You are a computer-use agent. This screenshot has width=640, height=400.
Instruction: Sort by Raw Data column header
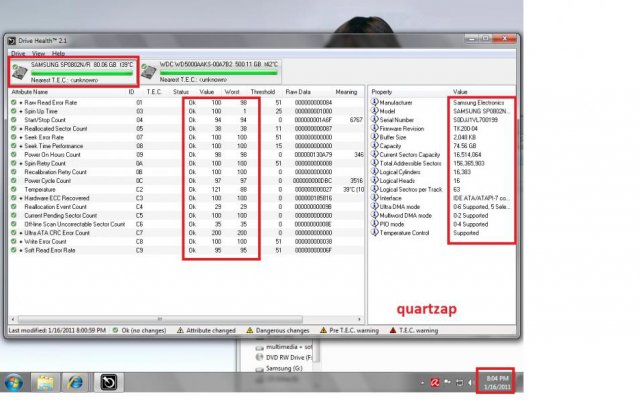(298, 92)
